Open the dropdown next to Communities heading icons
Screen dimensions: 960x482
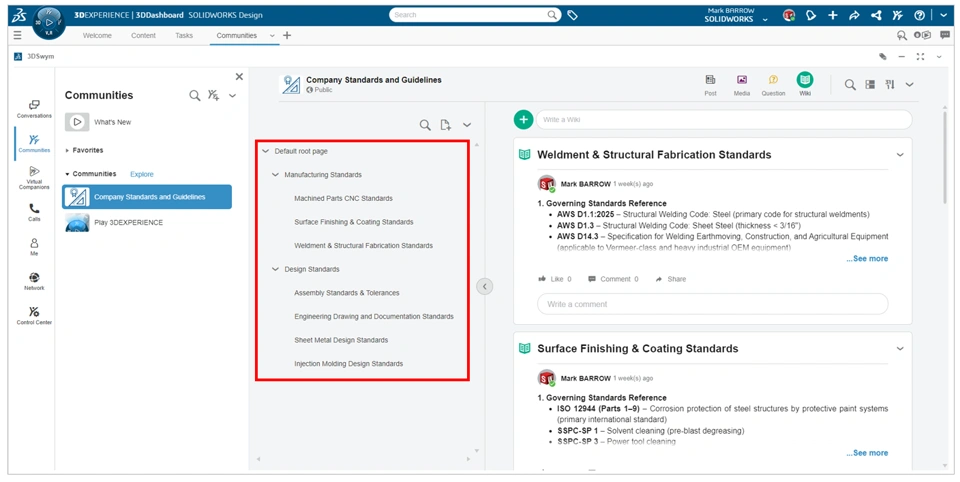[x=233, y=96]
